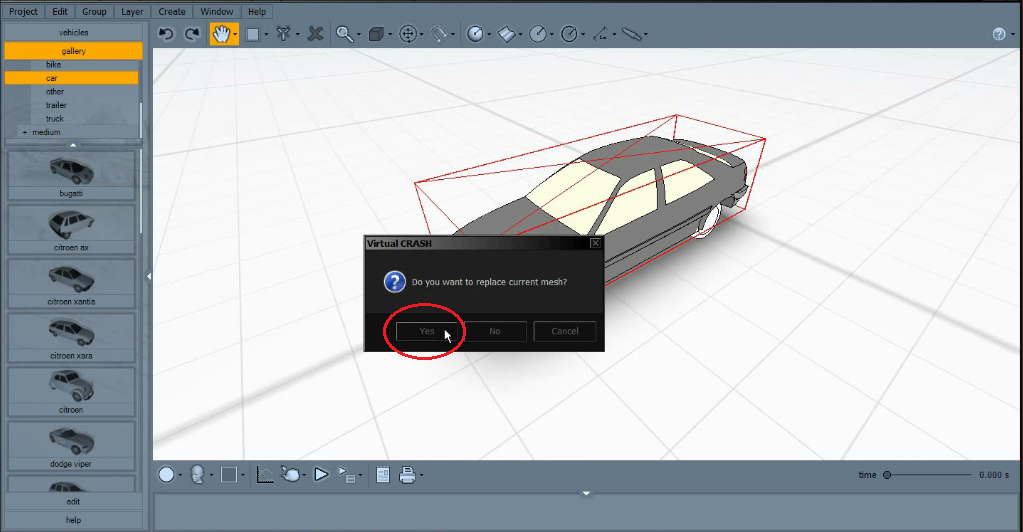Activate the magnifier zoom tool

pyautogui.click(x=344, y=34)
